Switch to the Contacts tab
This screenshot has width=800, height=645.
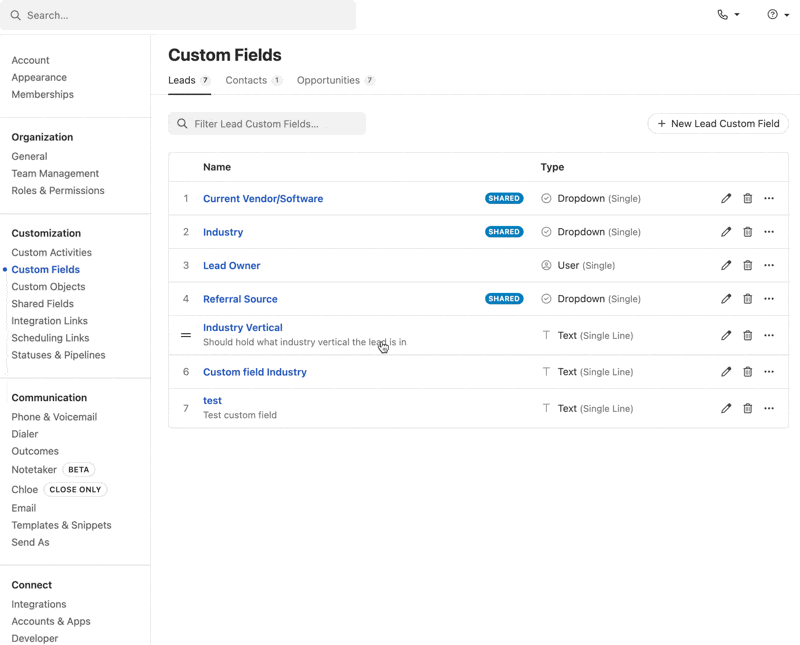coord(254,81)
